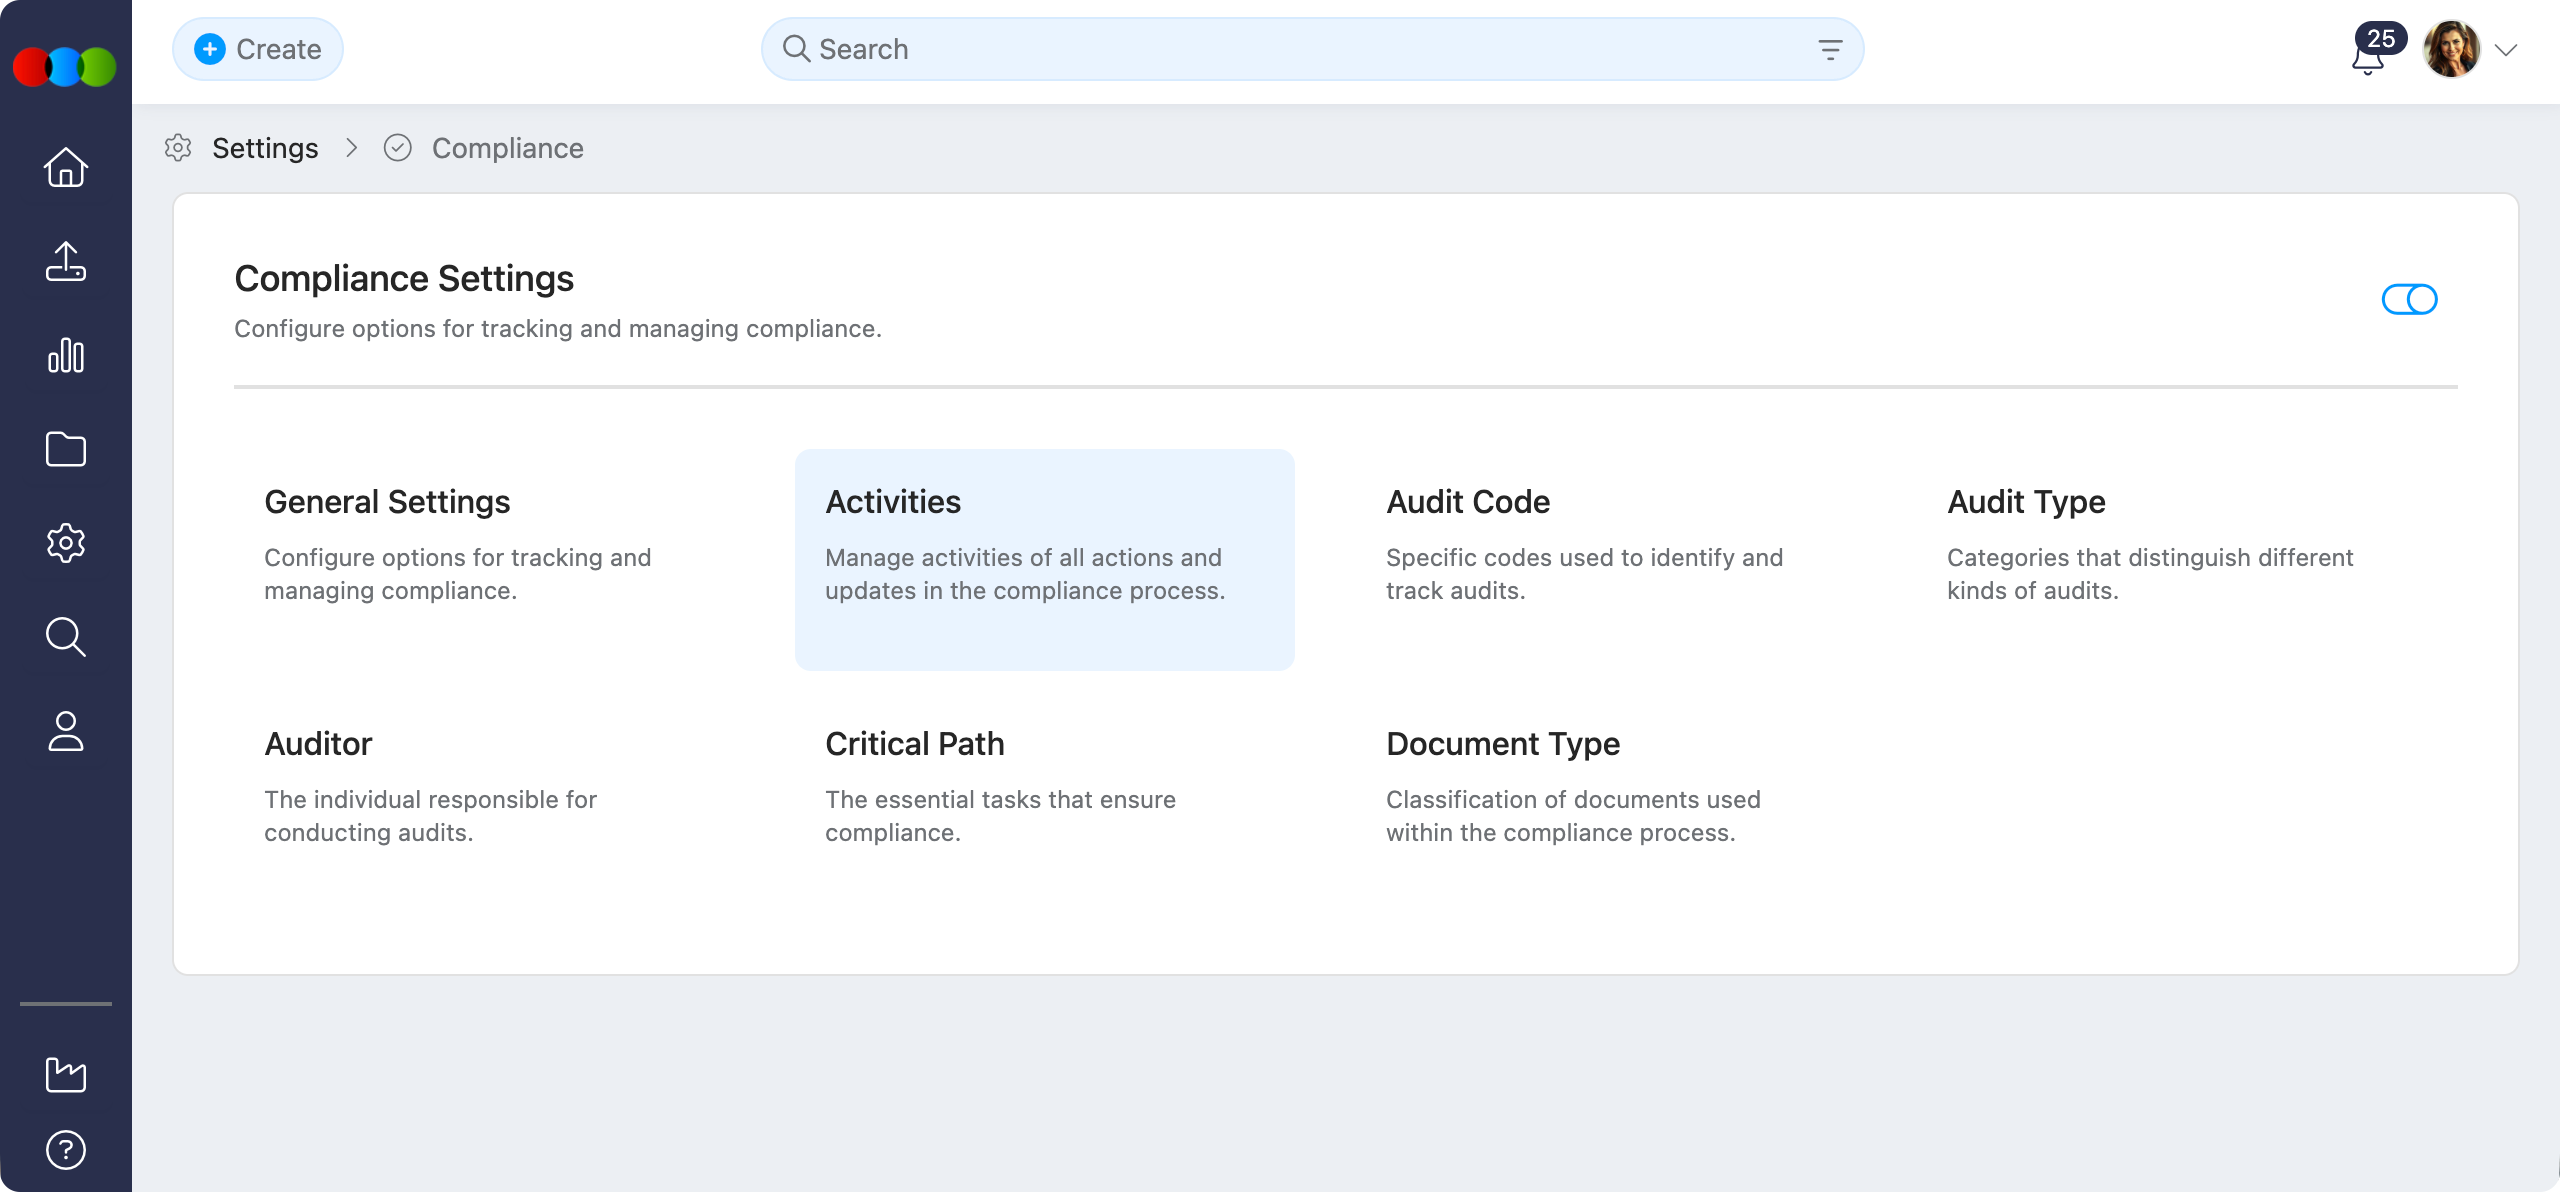The width and height of the screenshot is (2560, 1192).
Task: Open the Activities settings card
Action: pos(1044,559)
